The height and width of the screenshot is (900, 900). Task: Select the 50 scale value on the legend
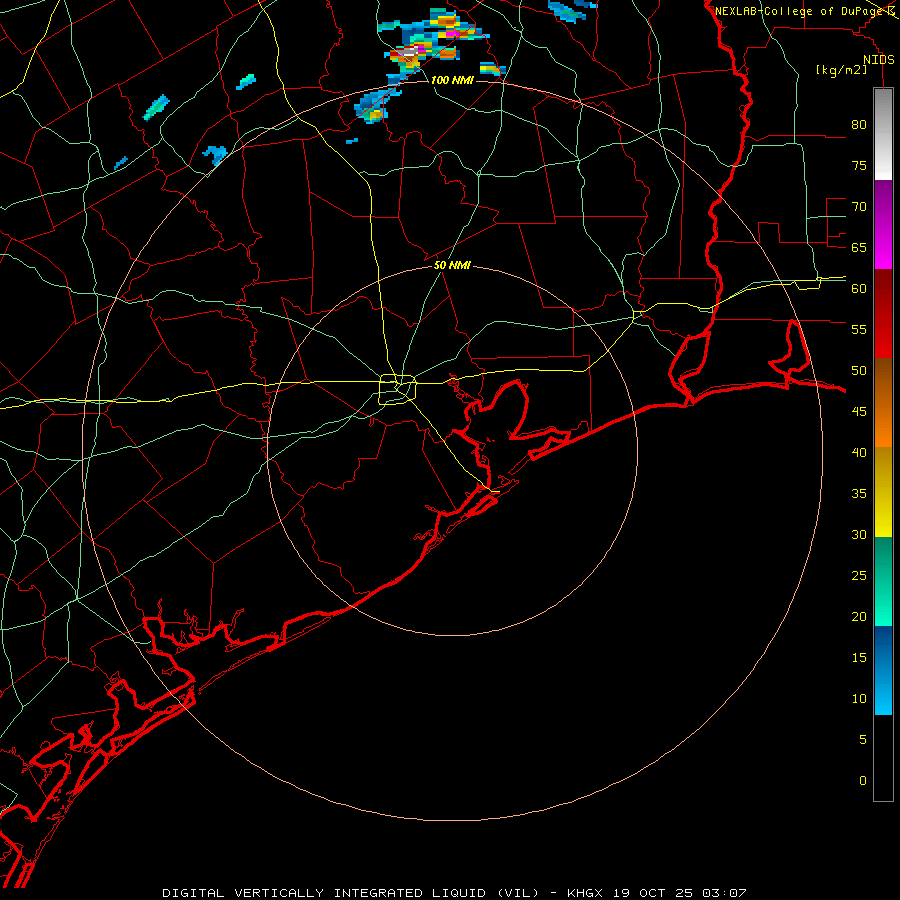[x=859, y=370]
